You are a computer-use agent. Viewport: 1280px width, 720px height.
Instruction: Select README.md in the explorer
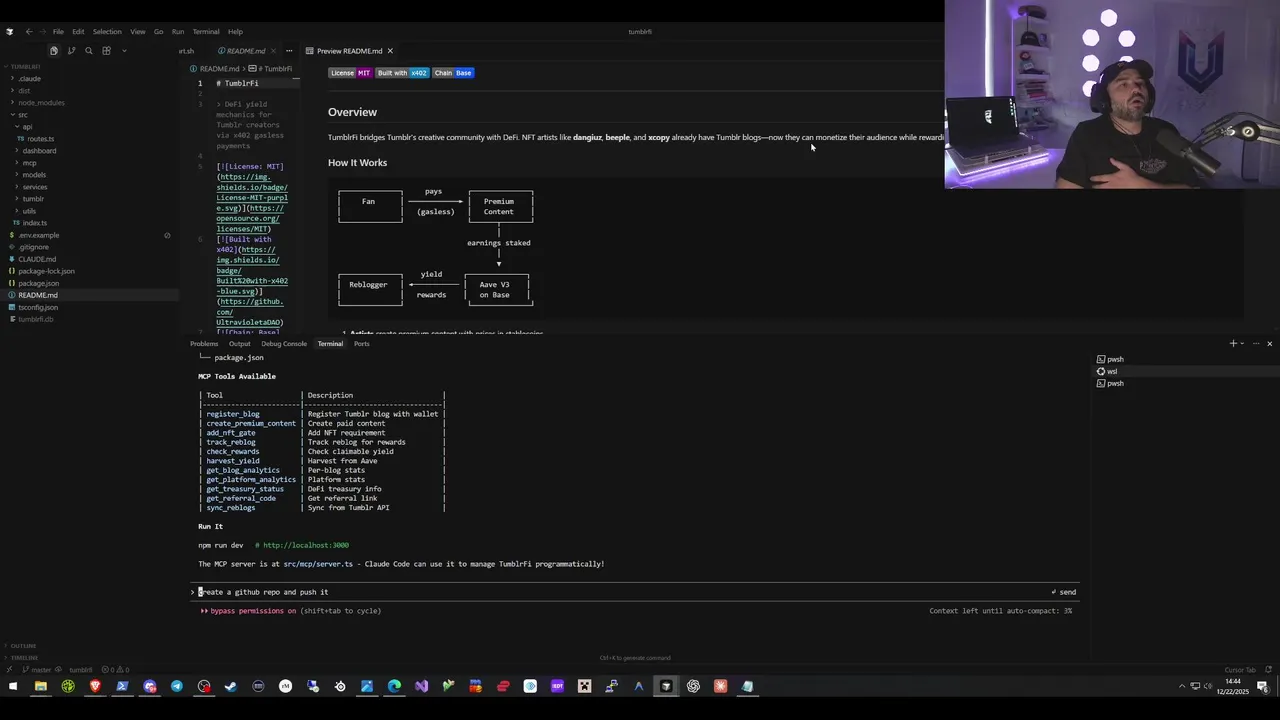[x=38, y=295]
